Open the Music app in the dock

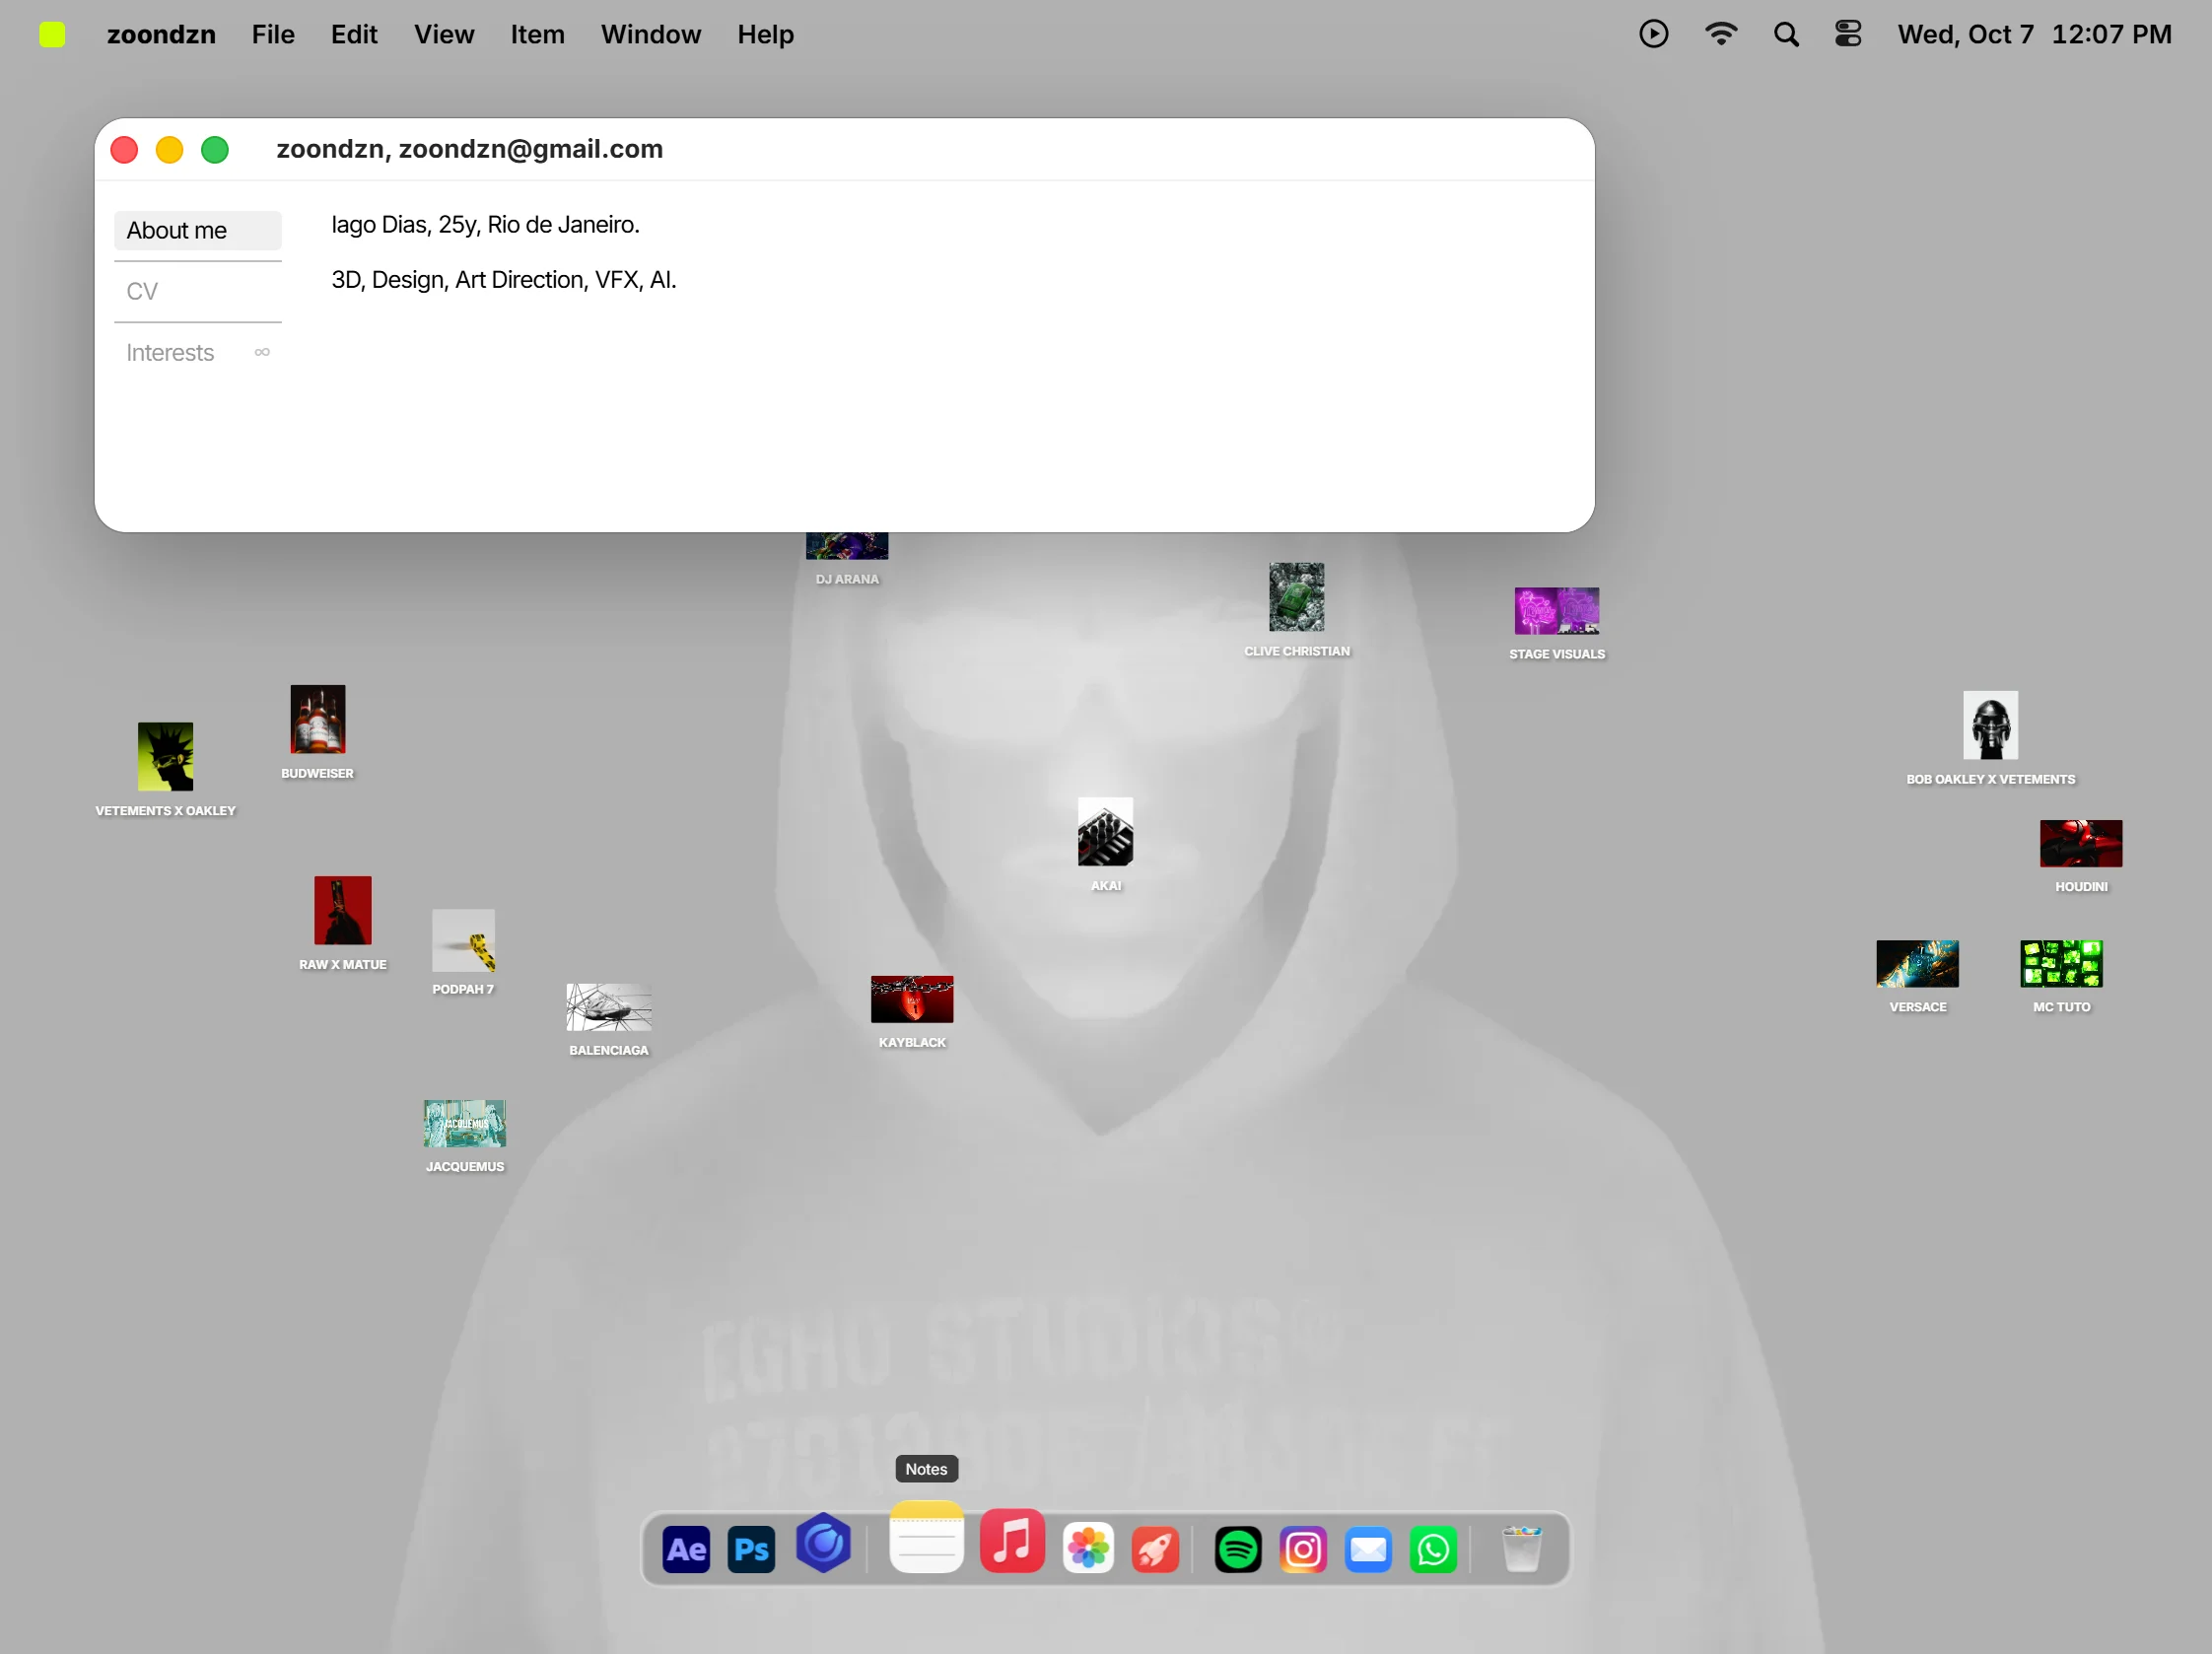pyautogui.click(x=1012, y=1541)
